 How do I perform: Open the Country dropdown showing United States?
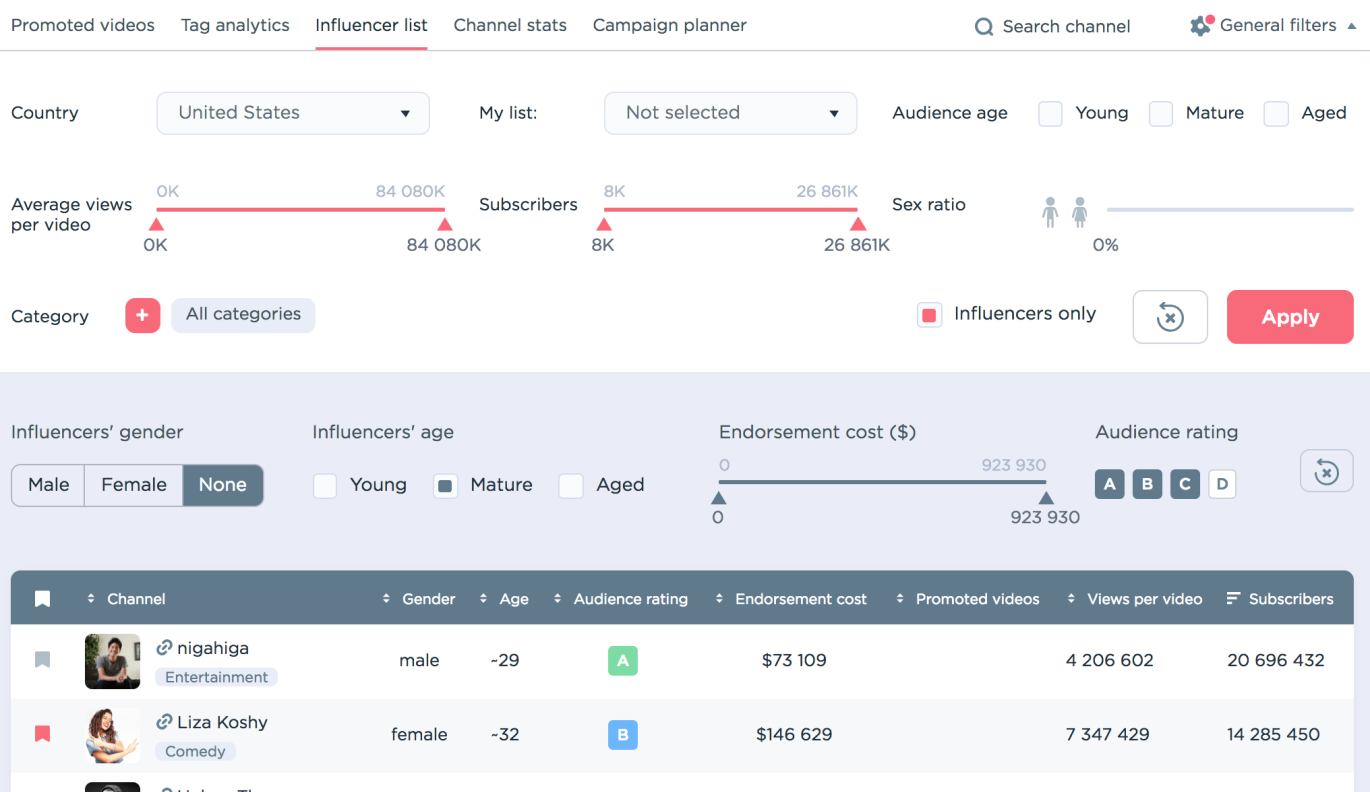(x=293, y=113)
